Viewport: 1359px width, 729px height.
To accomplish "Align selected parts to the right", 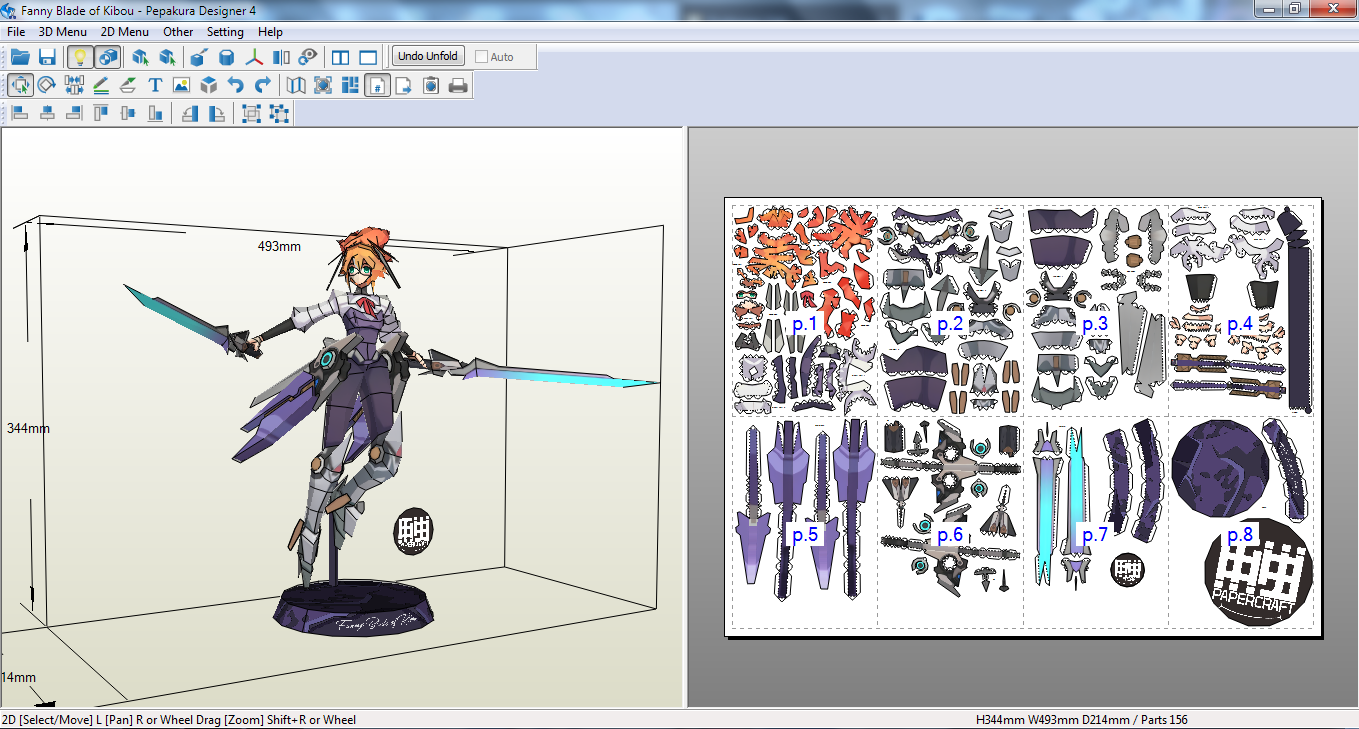I will pos(74,113).
